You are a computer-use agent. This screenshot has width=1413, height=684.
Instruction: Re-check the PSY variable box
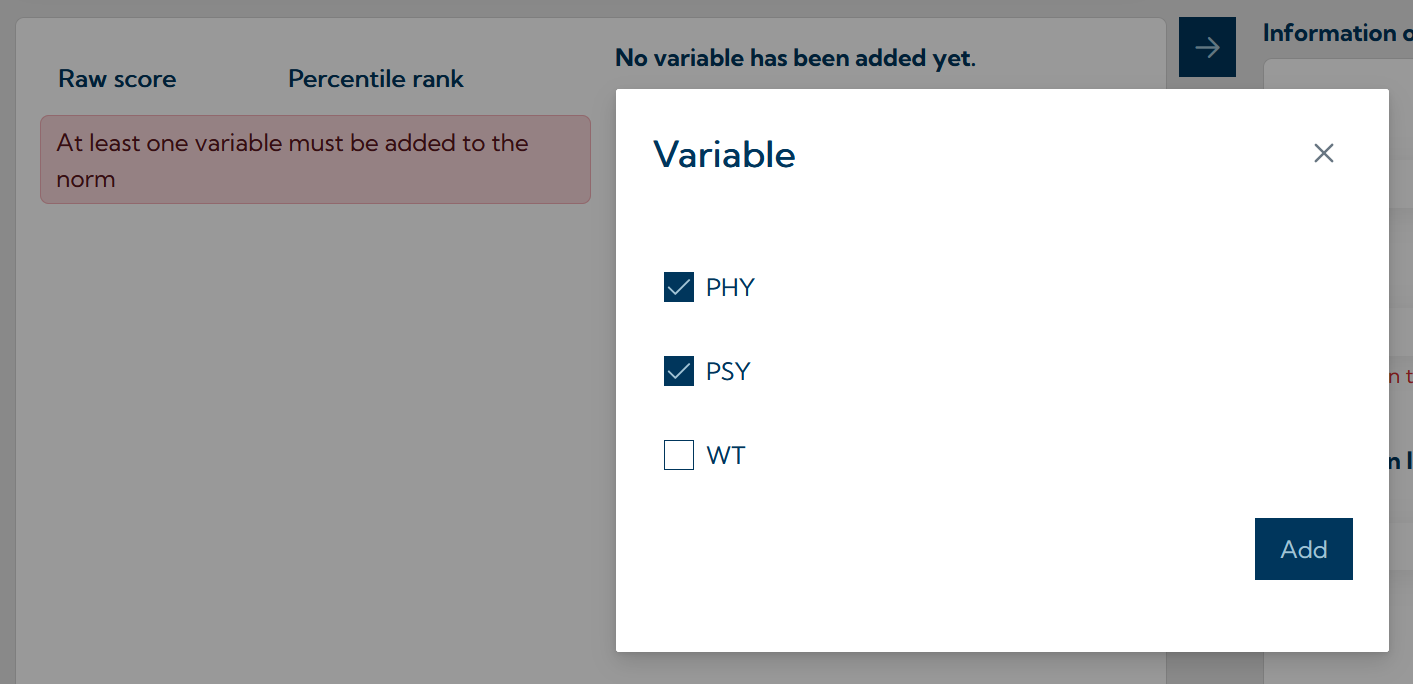point(678,371)
